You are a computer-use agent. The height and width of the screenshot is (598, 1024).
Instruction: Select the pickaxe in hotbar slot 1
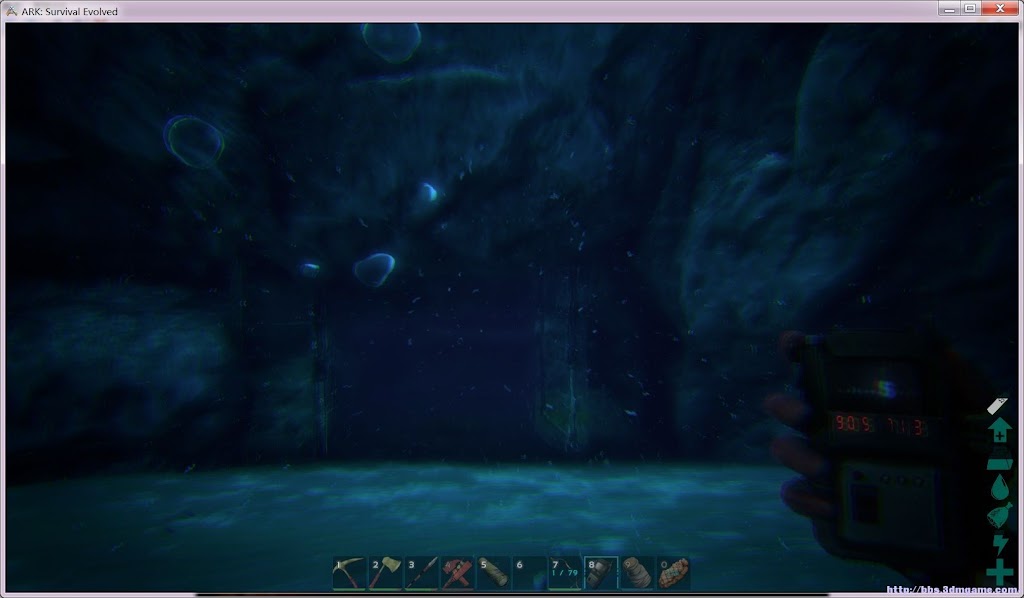pyautogui.click(x=349, y=573)
